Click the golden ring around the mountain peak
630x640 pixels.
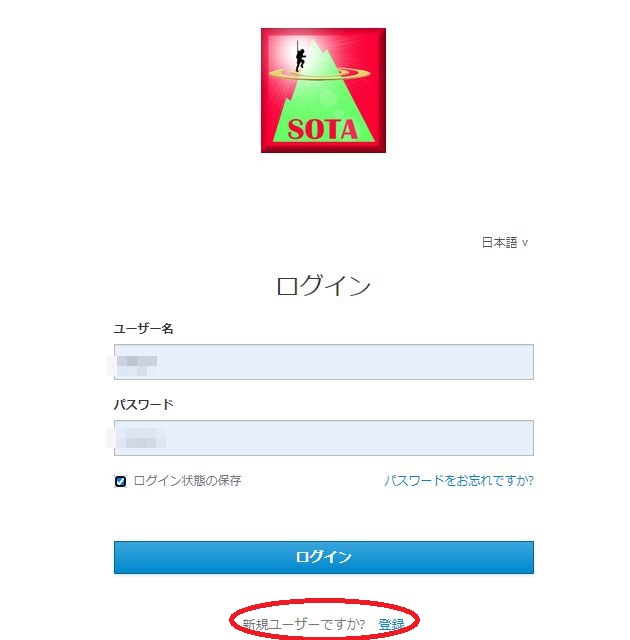(319, 73)
